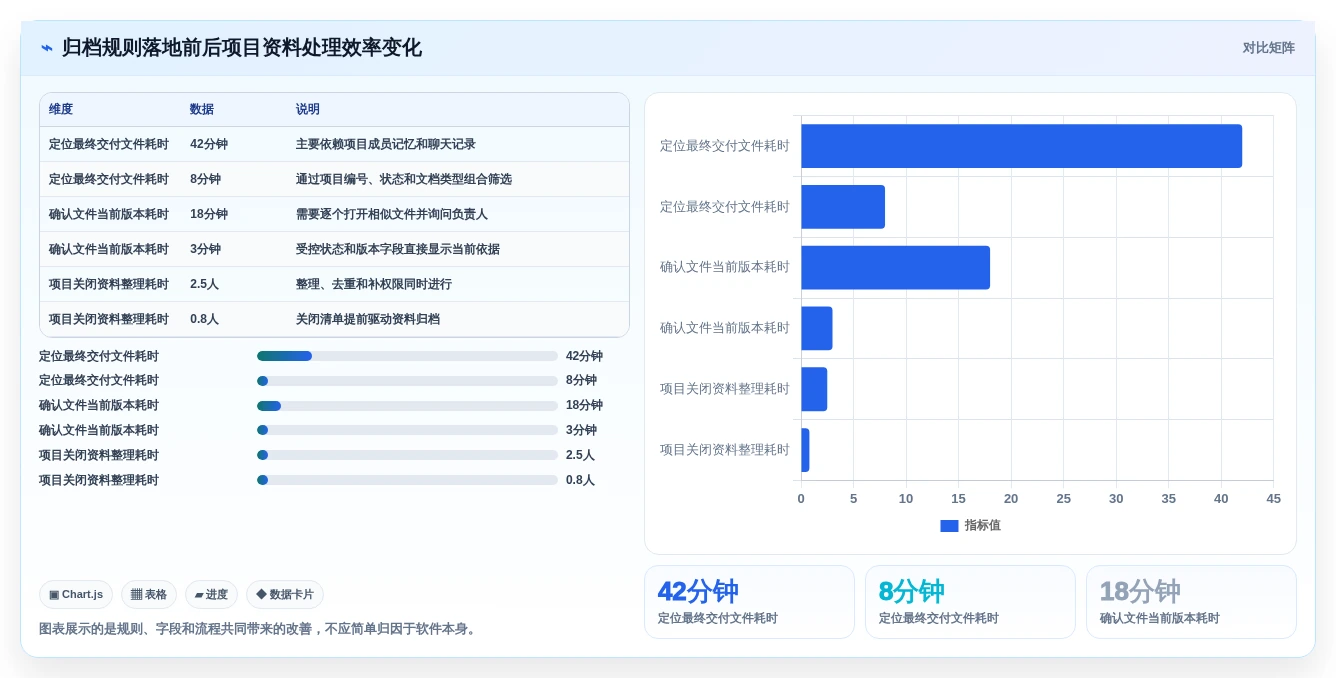Click the x-axis tick label 35
This screenshot has height=678, width=1336.
(1168, 499)
